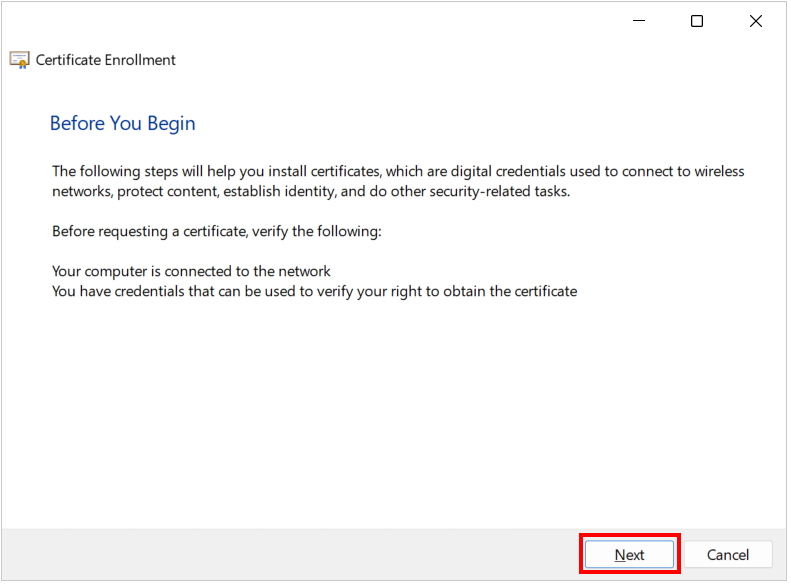Click the "You have credentials" requirement line
The image size is (791, 587).
(x=316, y=292)
